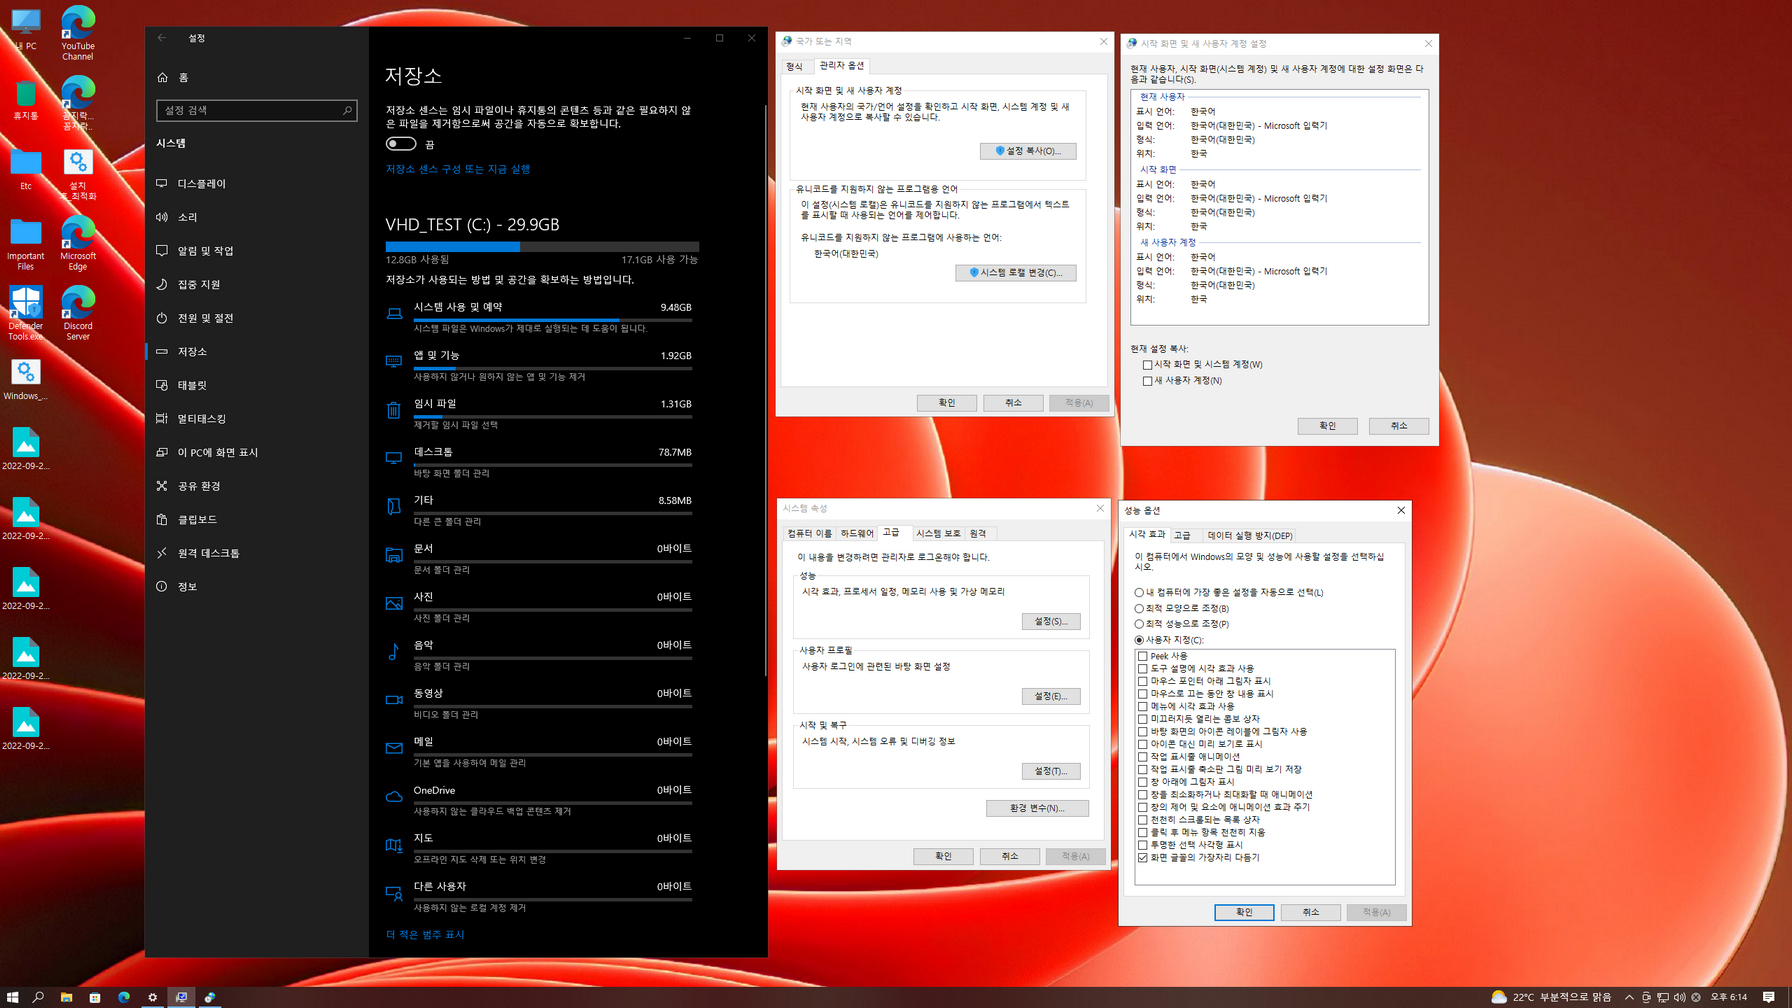1792x1008 pixels.
Task: Switch to 시스템 보호 tab
Action: 938,534
